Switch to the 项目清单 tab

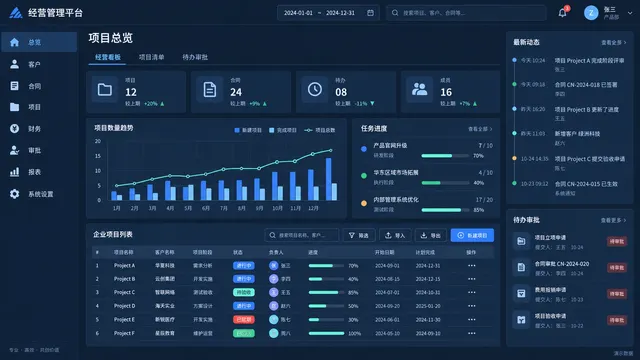point(151,57)
